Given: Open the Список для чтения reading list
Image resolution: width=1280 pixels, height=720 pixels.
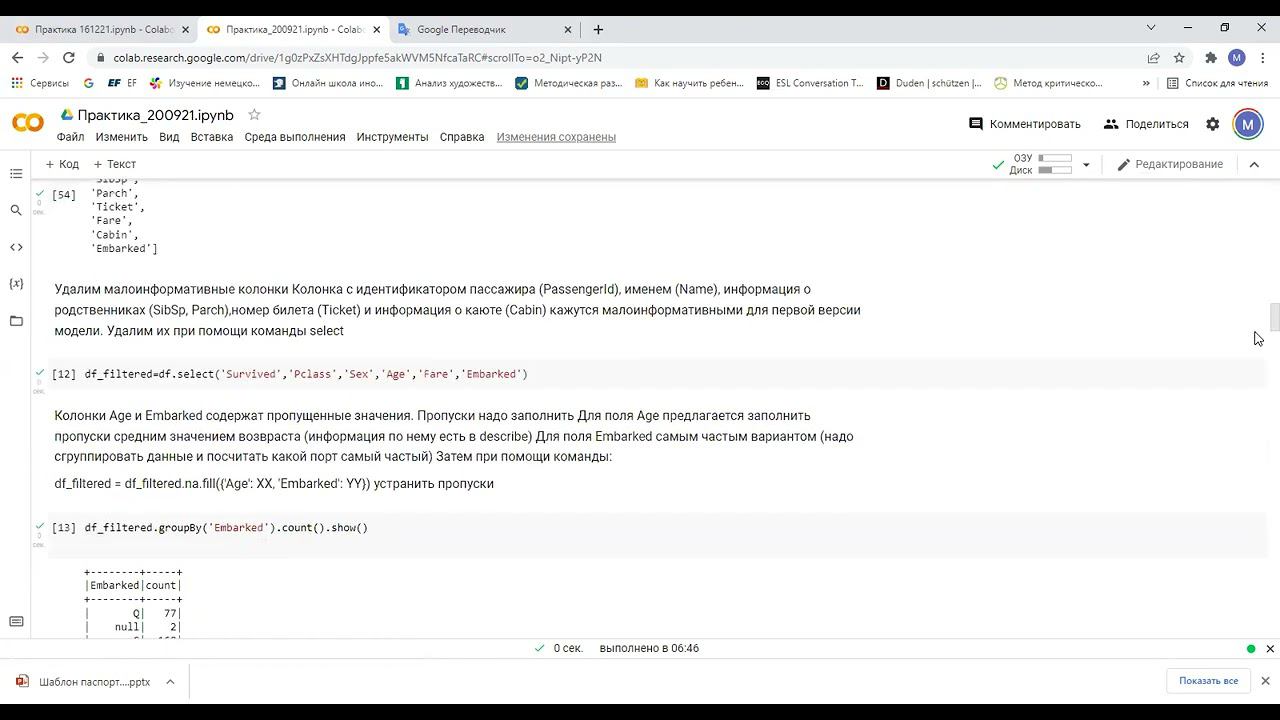Looking at the screenshot, I should coord(1217,83).
